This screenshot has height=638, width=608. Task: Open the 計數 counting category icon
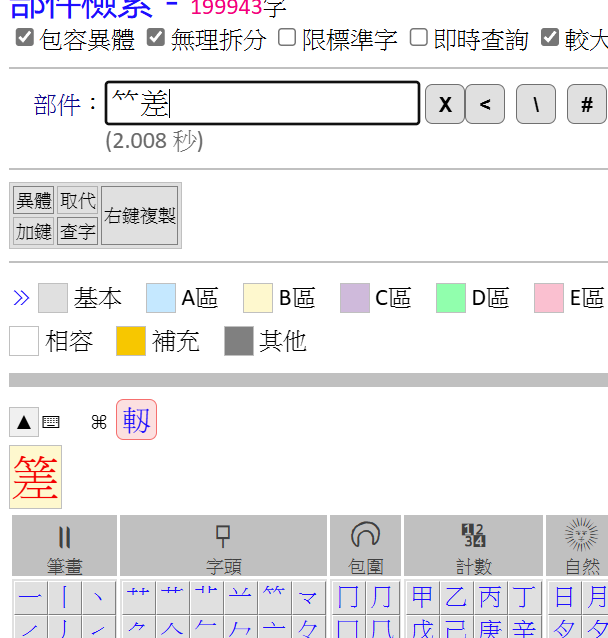click(473, 535)
